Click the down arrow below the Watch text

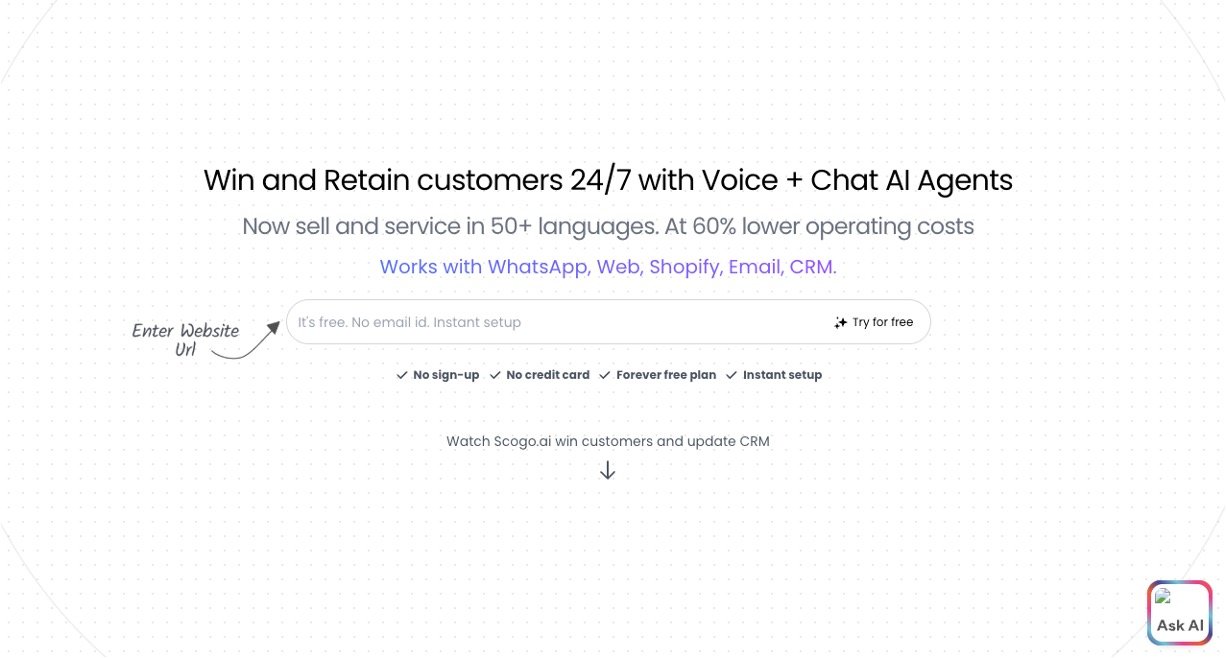(608, 470)
